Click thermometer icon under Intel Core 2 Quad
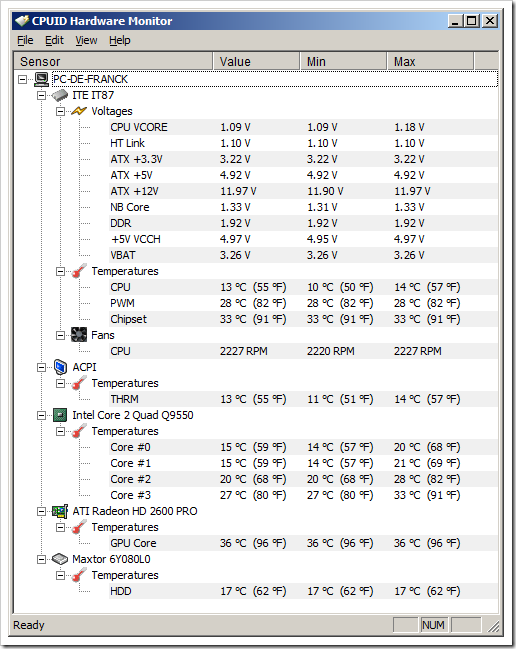This screenshot has width=516, height=649. pos(79,431)
